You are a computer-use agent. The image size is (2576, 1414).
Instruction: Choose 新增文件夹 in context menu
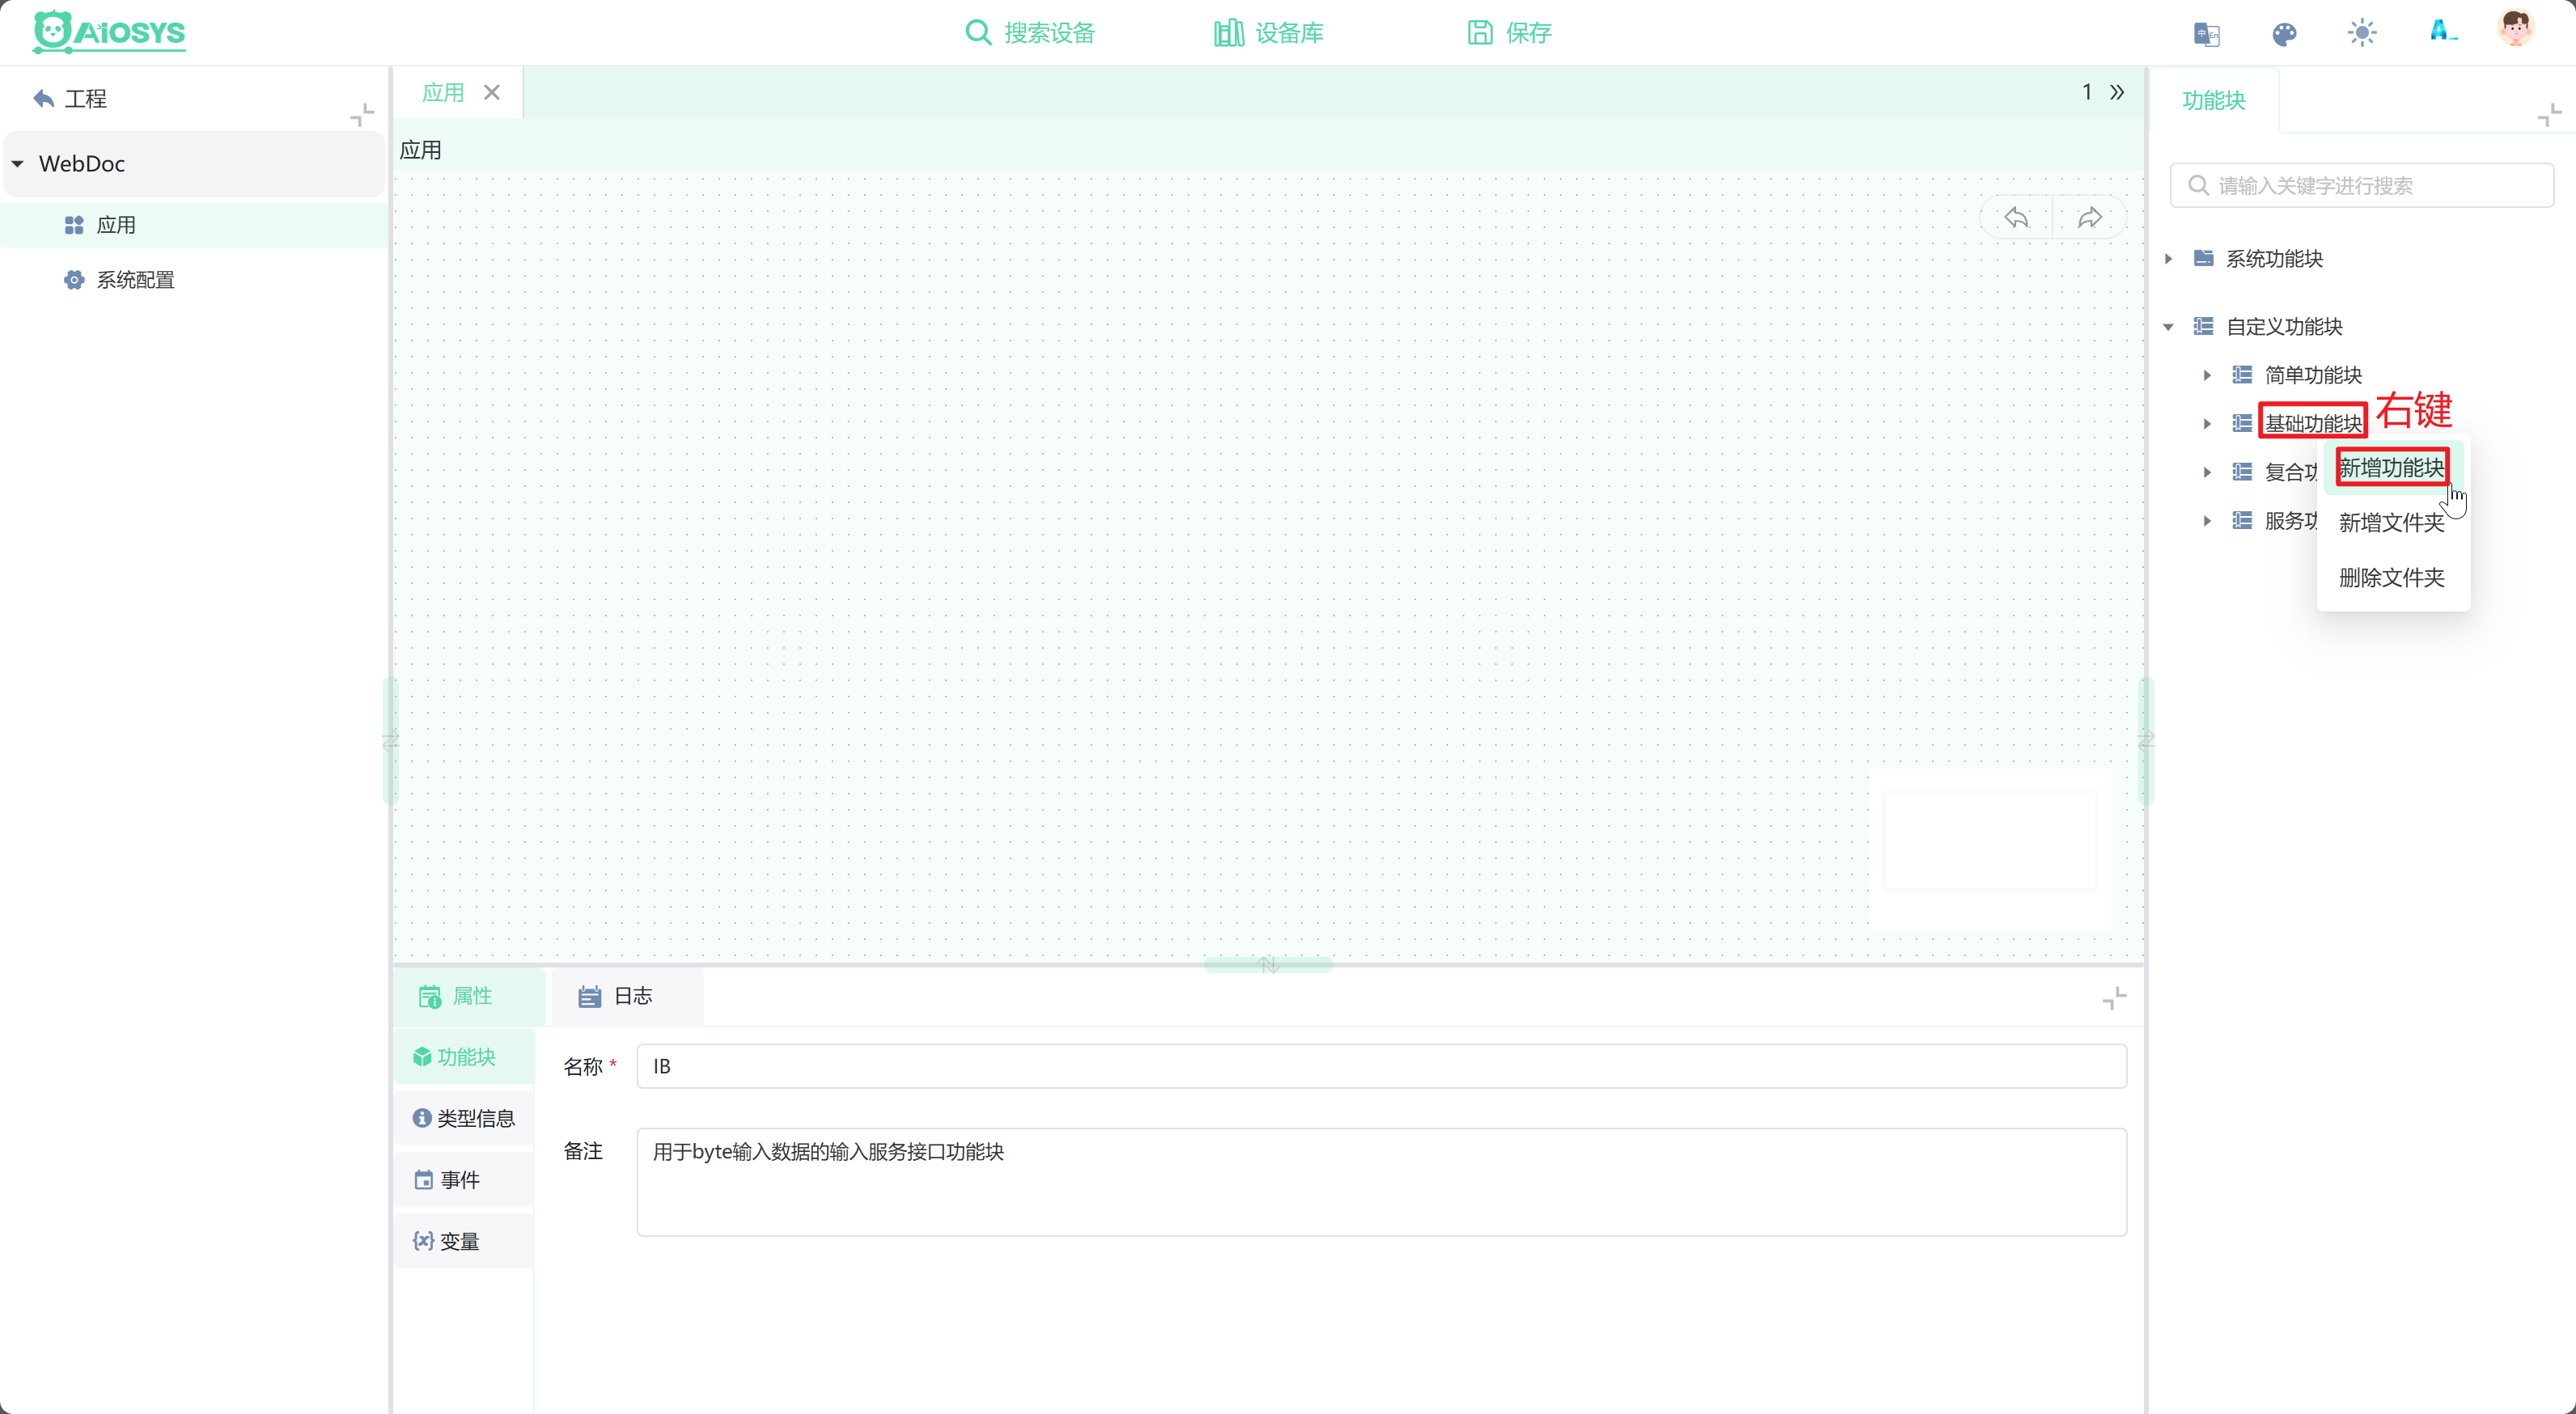(x=2391, y=522)
